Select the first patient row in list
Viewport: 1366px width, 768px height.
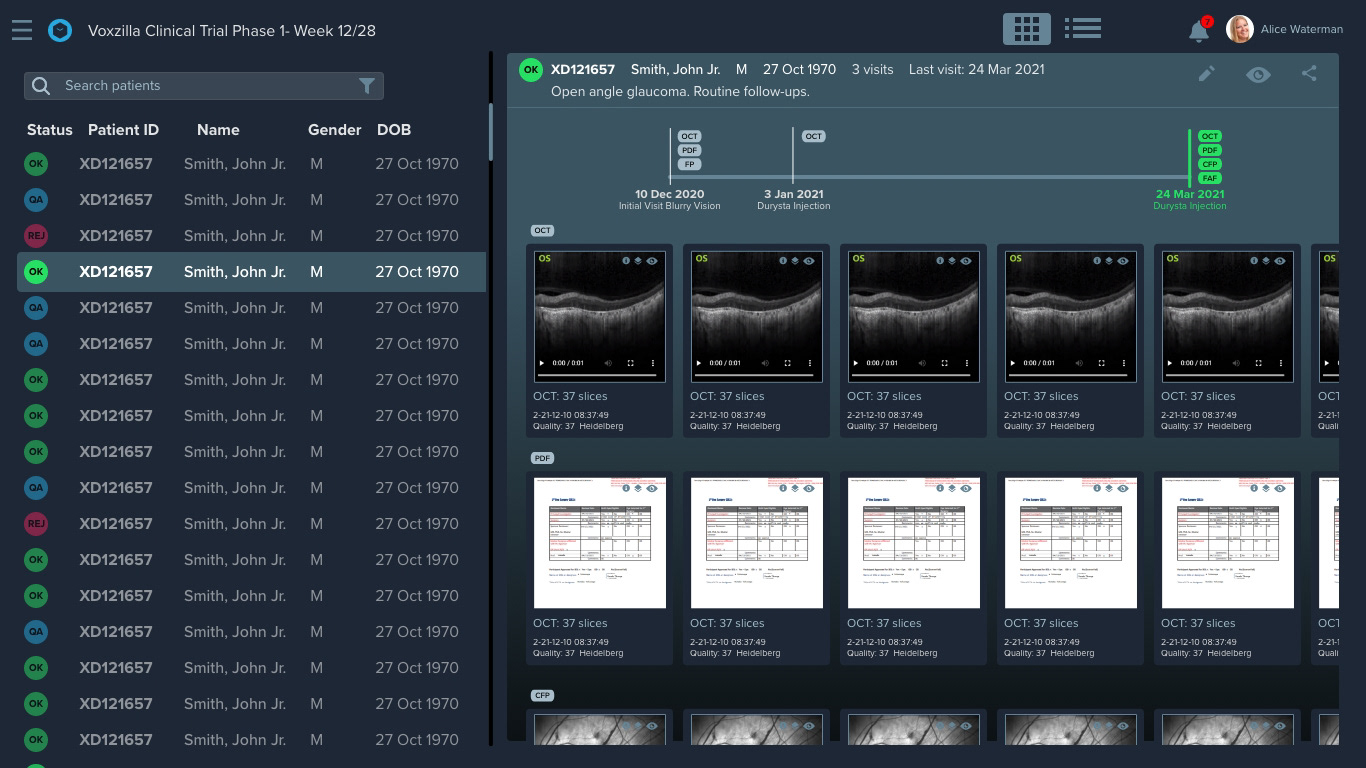(252, 164)
